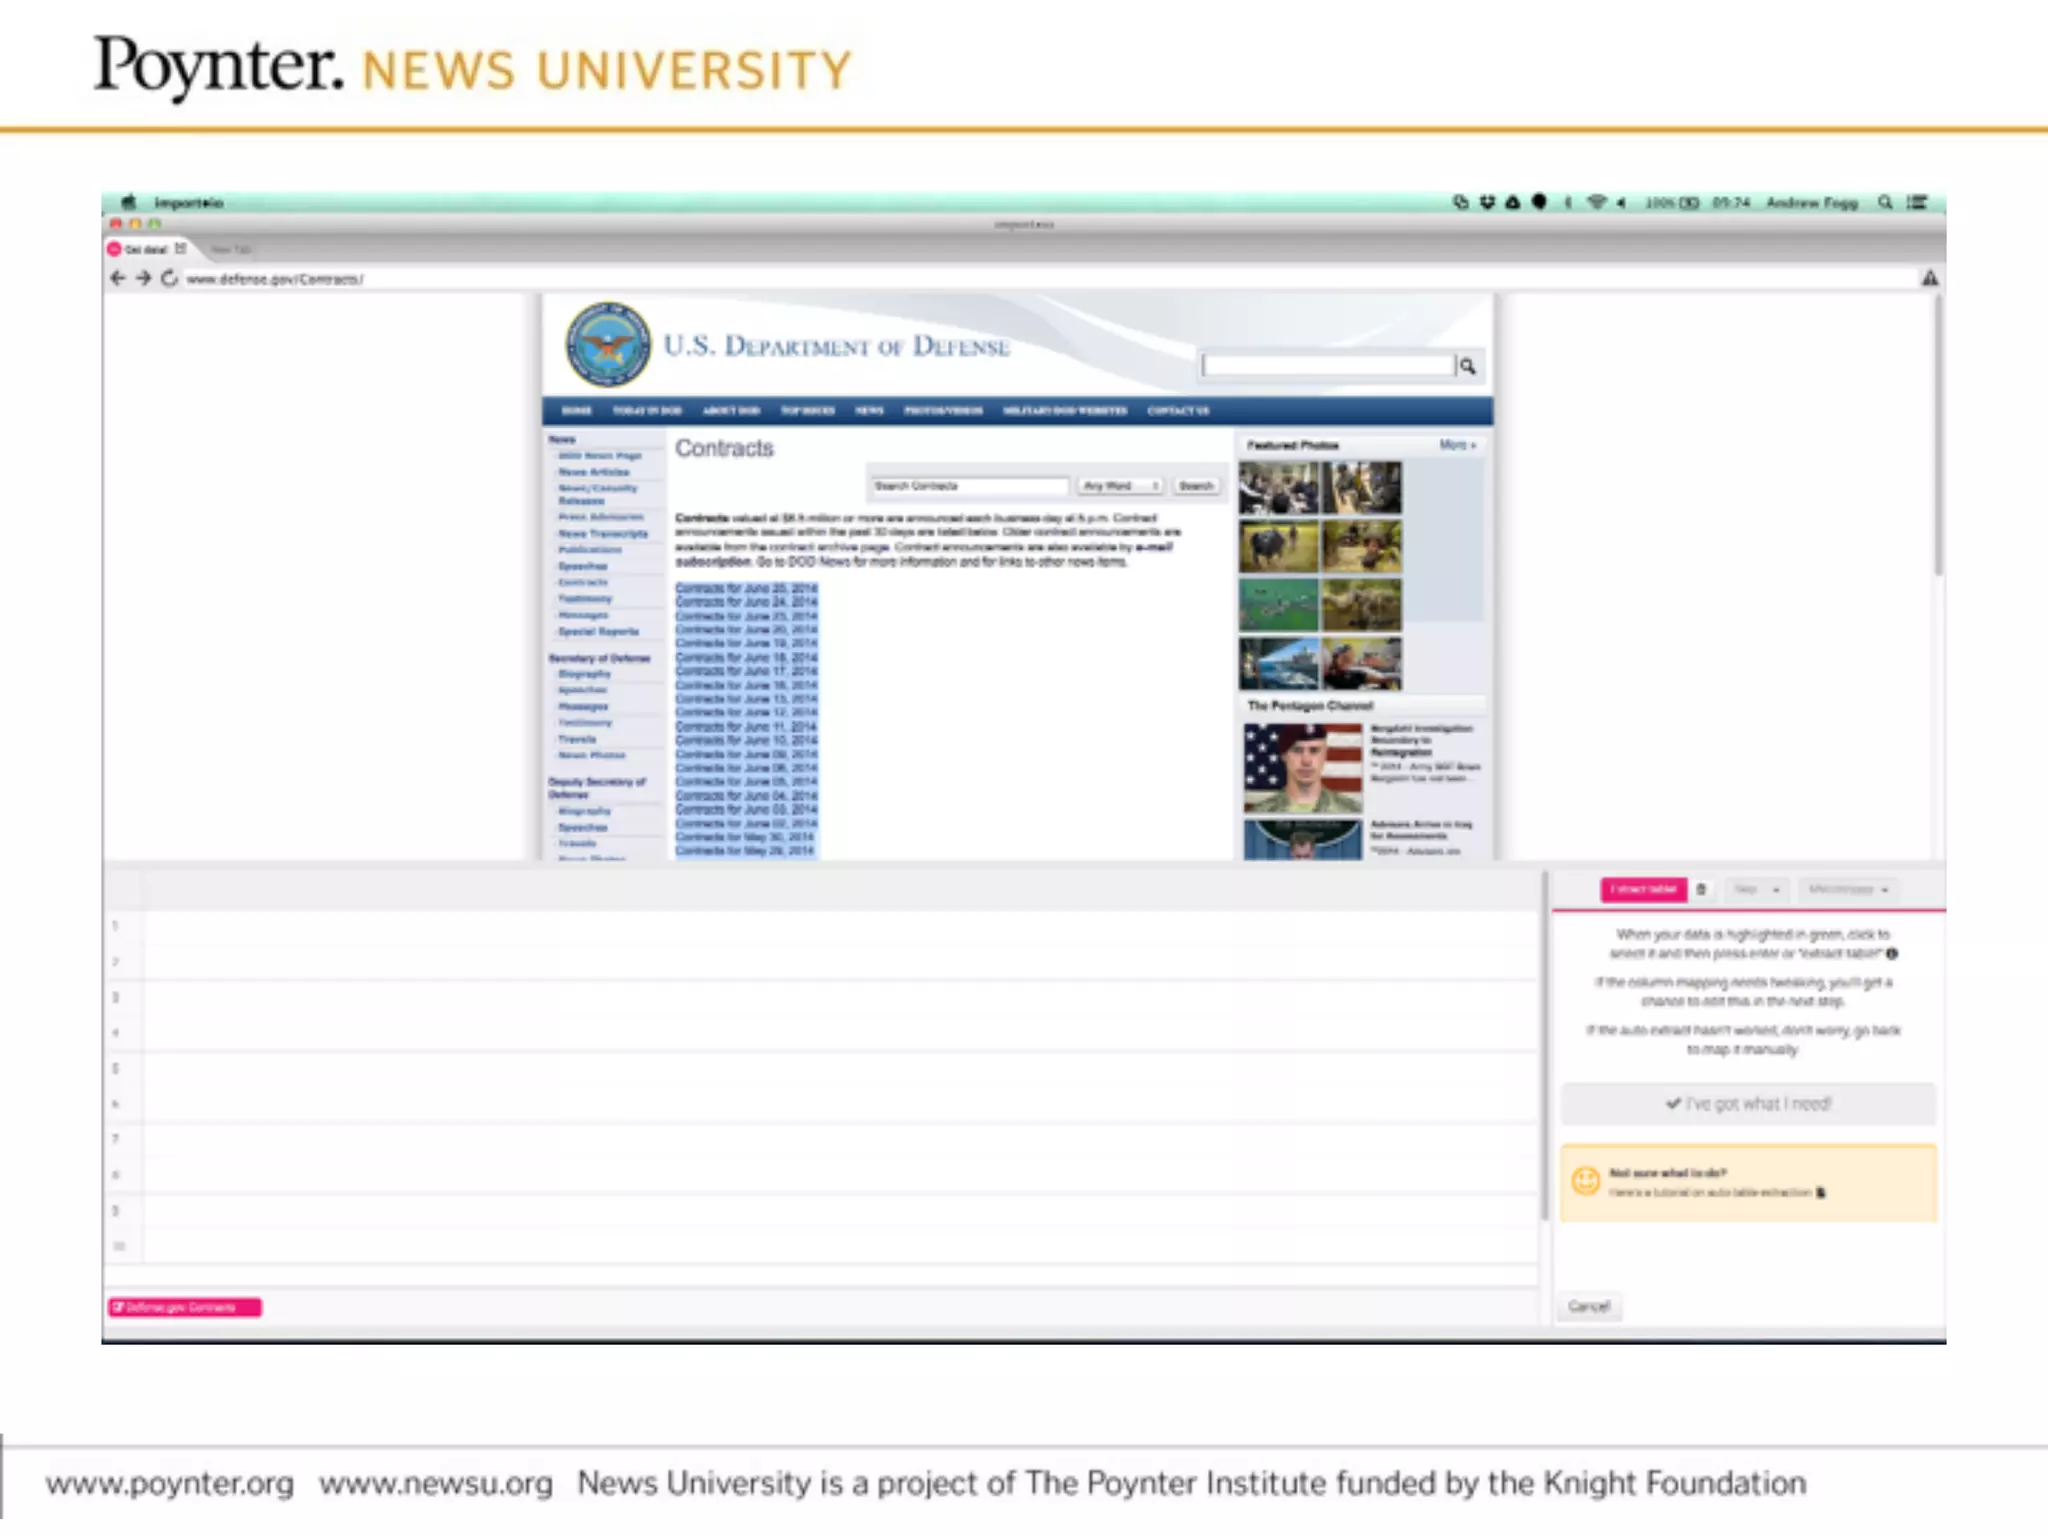Image resolution: width=2048 pixels, height=1536 pixels.
Task: Click the trash icon beside Extract table
Action: (1701, 889)
